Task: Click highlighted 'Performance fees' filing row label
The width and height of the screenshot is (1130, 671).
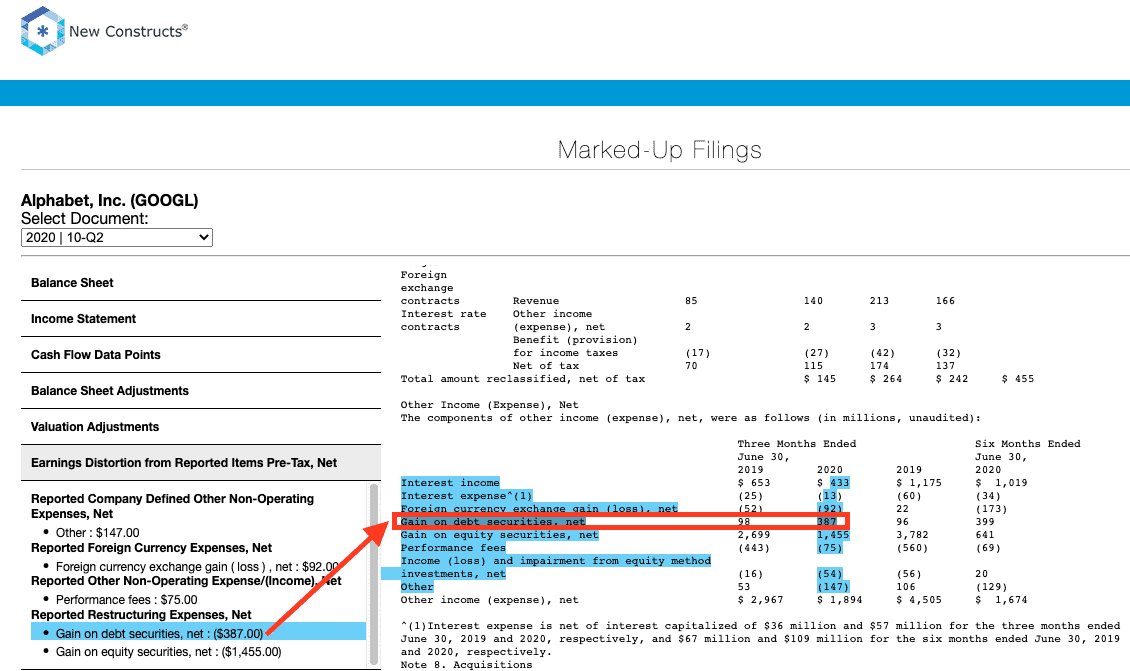Action: coord(453,548)
